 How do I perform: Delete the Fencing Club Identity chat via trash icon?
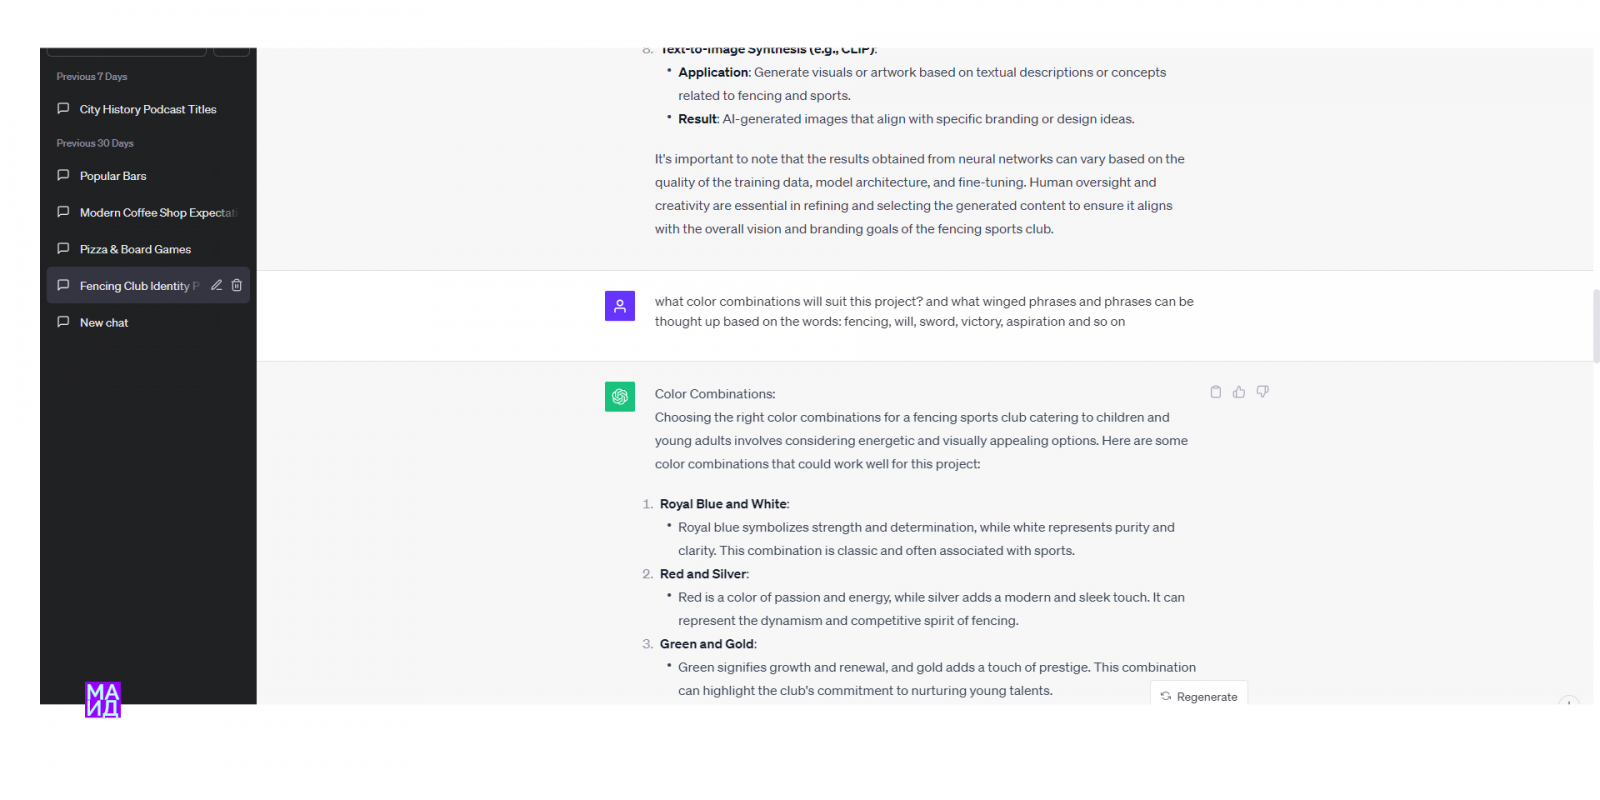tap(237, 285)
